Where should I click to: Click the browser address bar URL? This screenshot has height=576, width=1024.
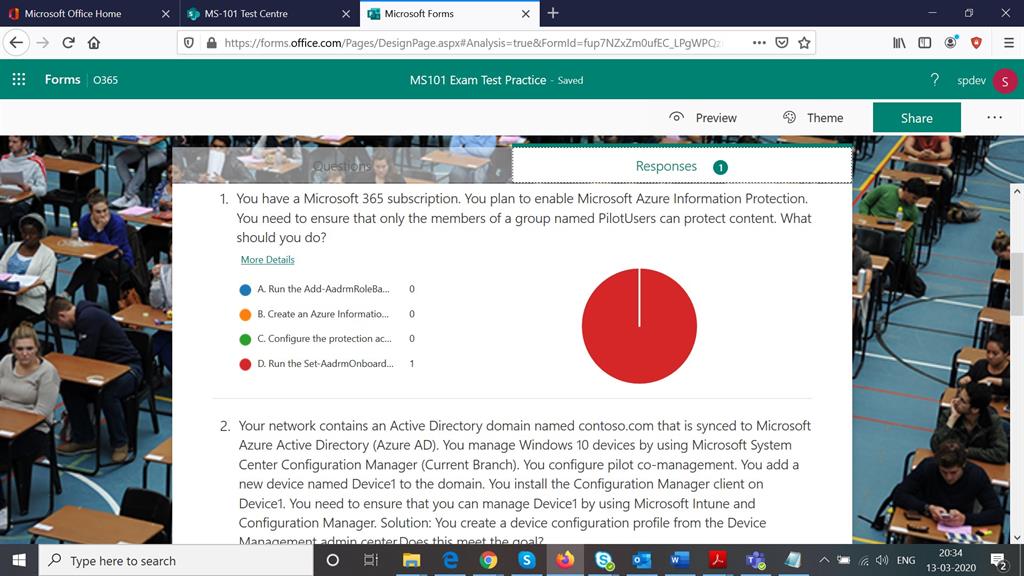click(473, 42)
